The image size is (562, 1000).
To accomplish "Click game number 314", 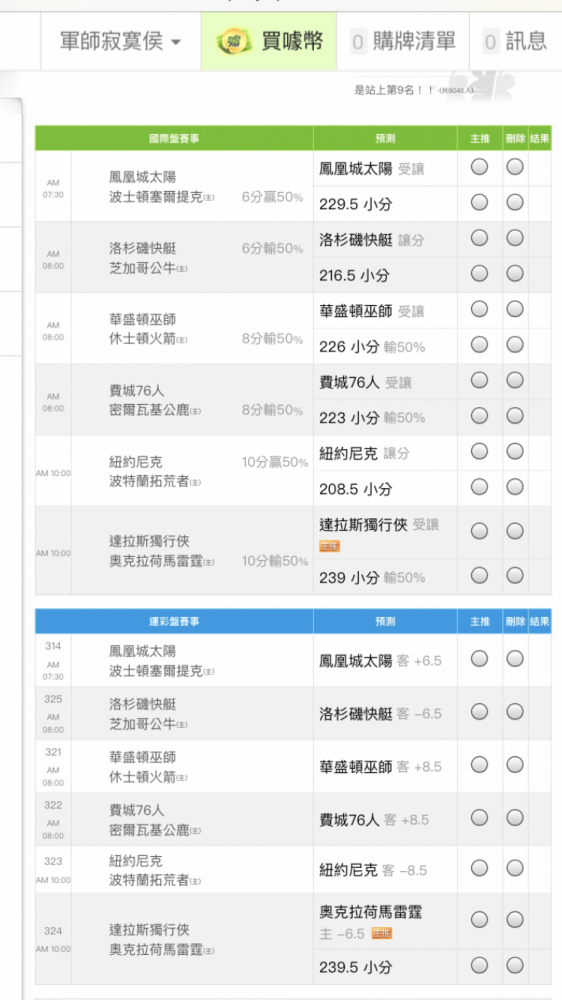I will tap(53, 646).
